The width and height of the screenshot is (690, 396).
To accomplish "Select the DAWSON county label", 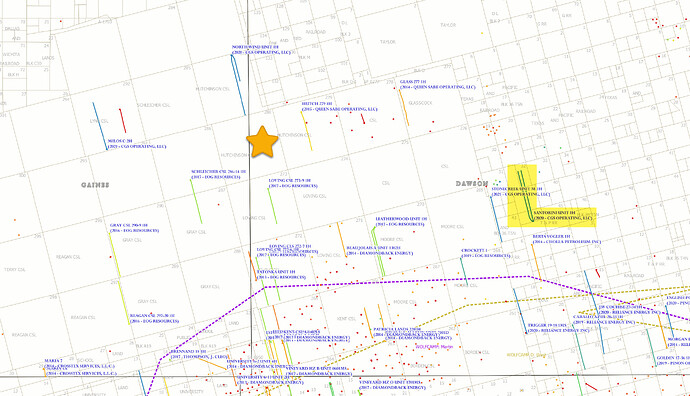I will [x=472, y=183].
